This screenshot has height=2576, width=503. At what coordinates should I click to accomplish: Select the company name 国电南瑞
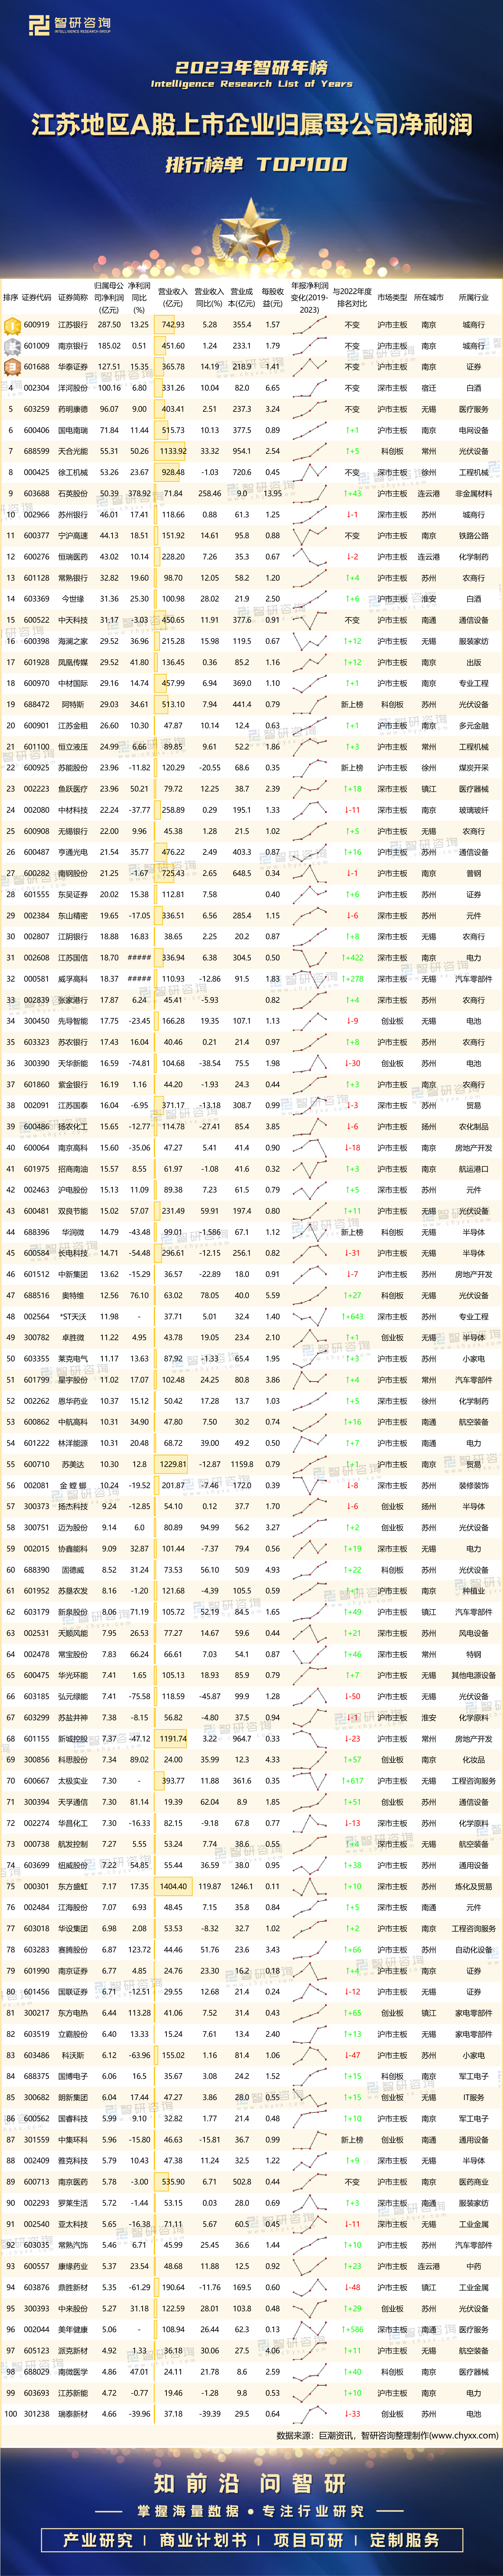click(x=73, y=430)
